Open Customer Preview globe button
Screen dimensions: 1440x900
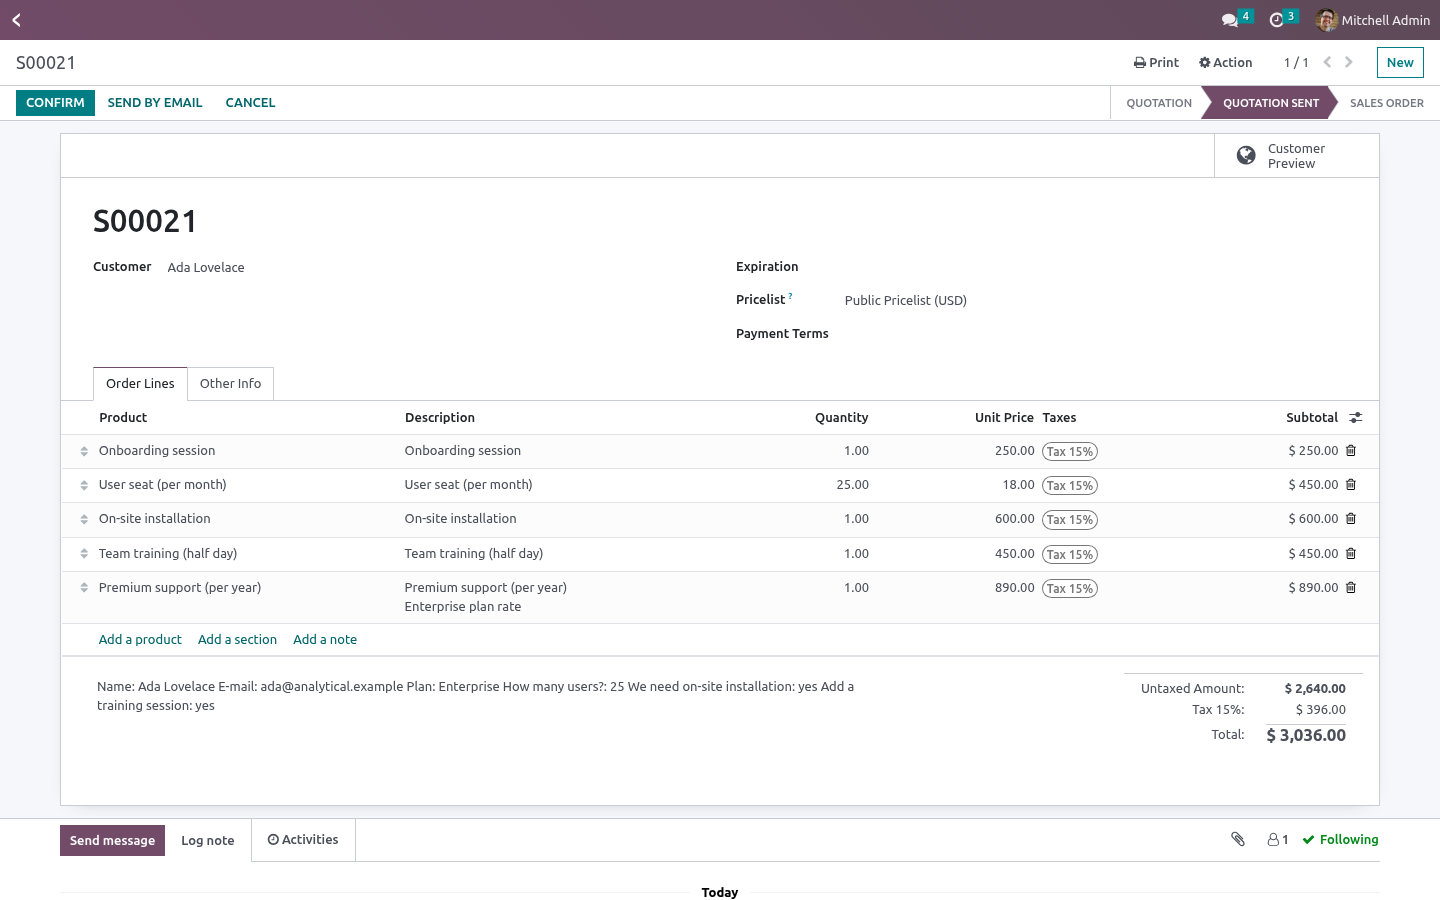(x=1297, y=156)
